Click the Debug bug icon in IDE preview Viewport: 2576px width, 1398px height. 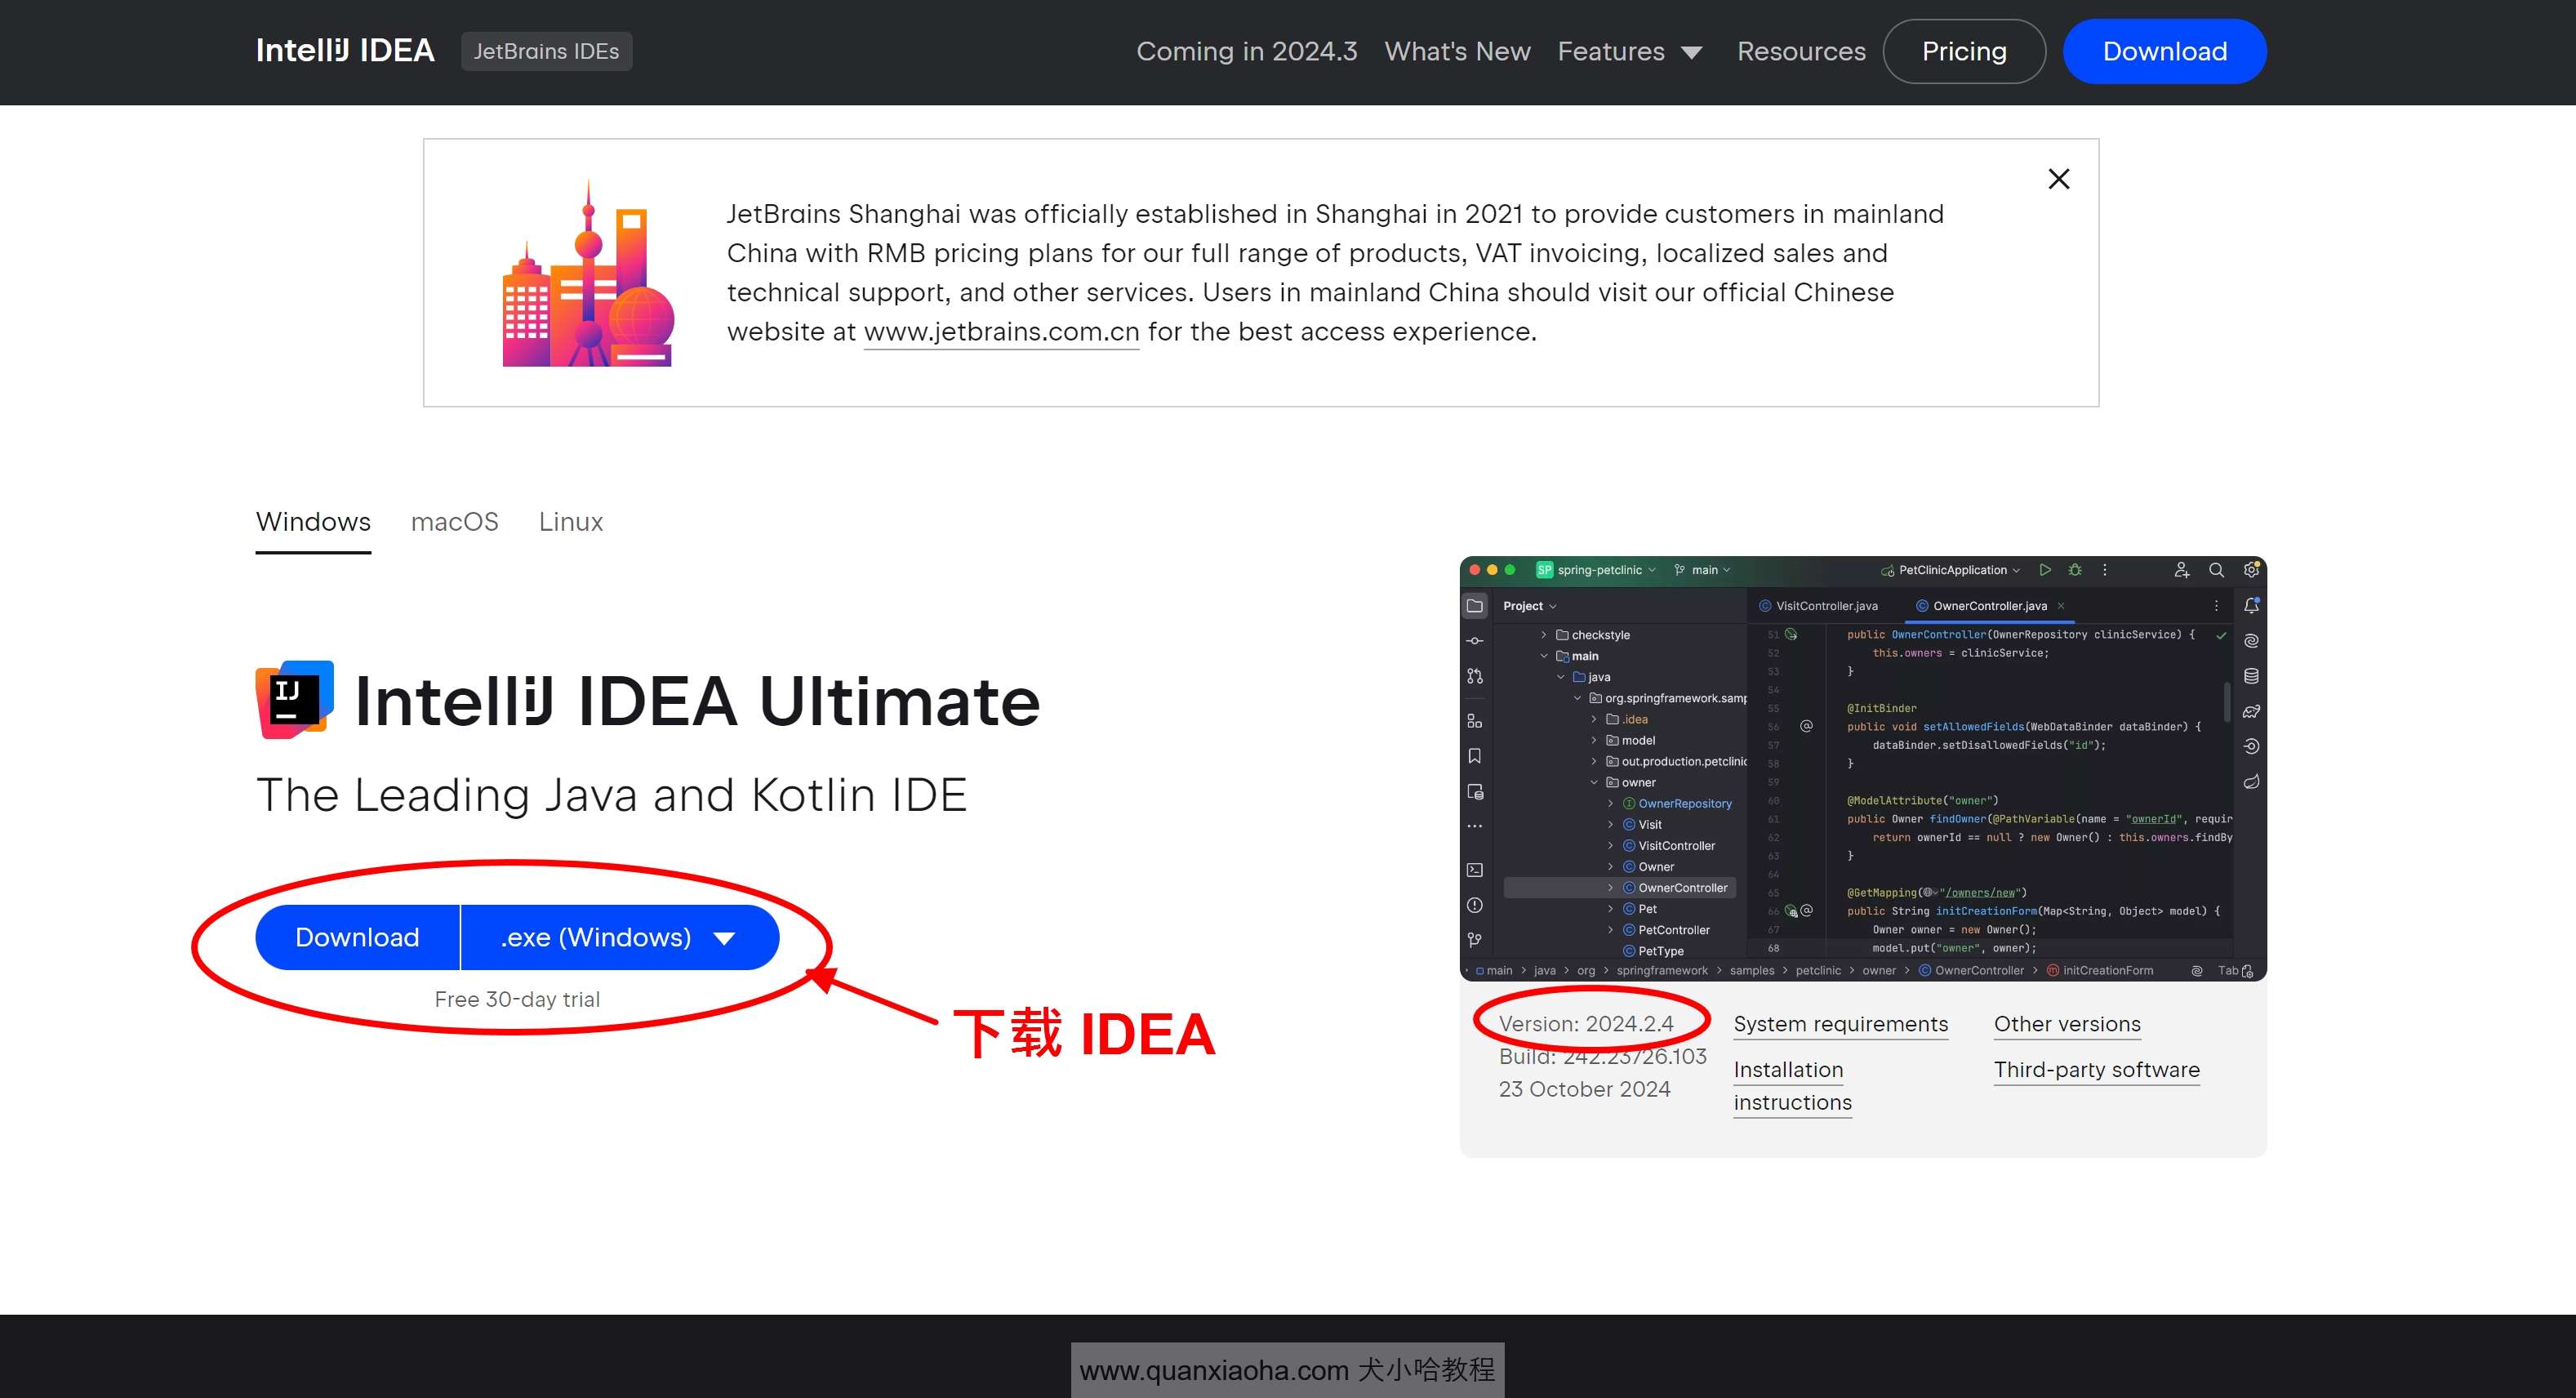2076,570
